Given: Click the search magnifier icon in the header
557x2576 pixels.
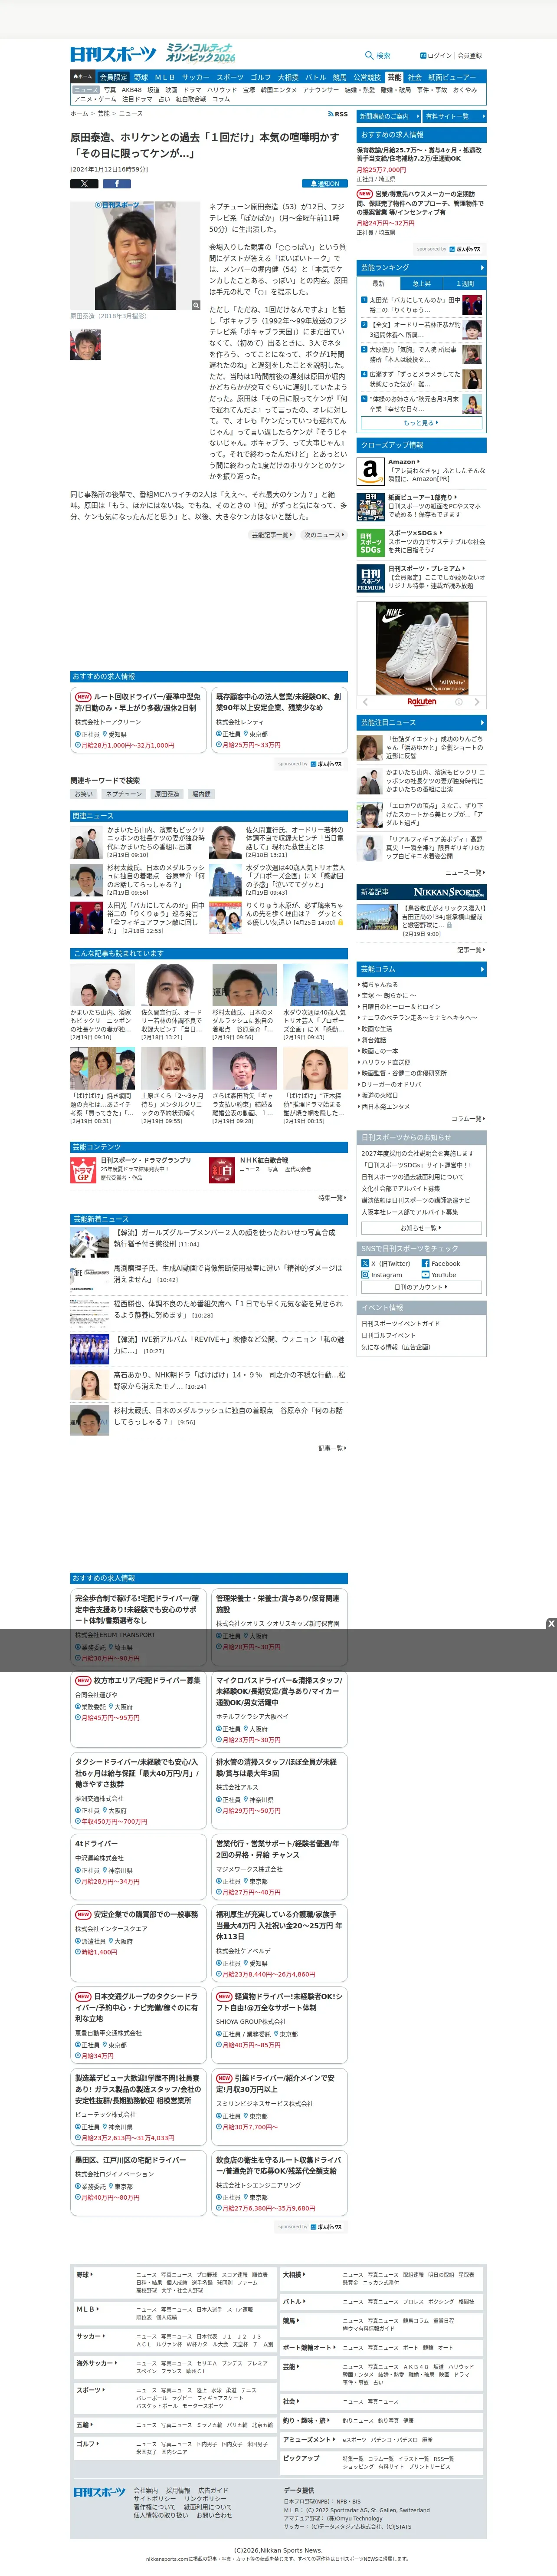Looking at the screenshot, I should click(369, 55).
